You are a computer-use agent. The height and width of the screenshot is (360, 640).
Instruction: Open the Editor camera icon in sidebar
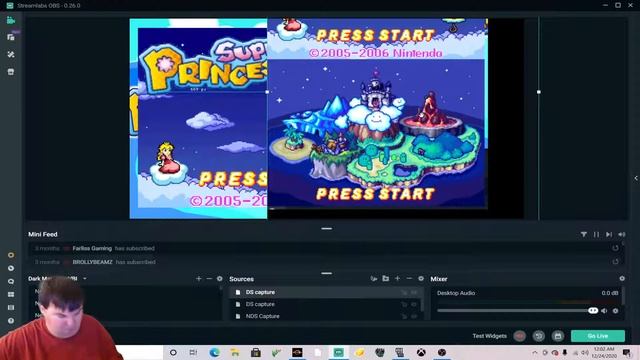[11, 20]
